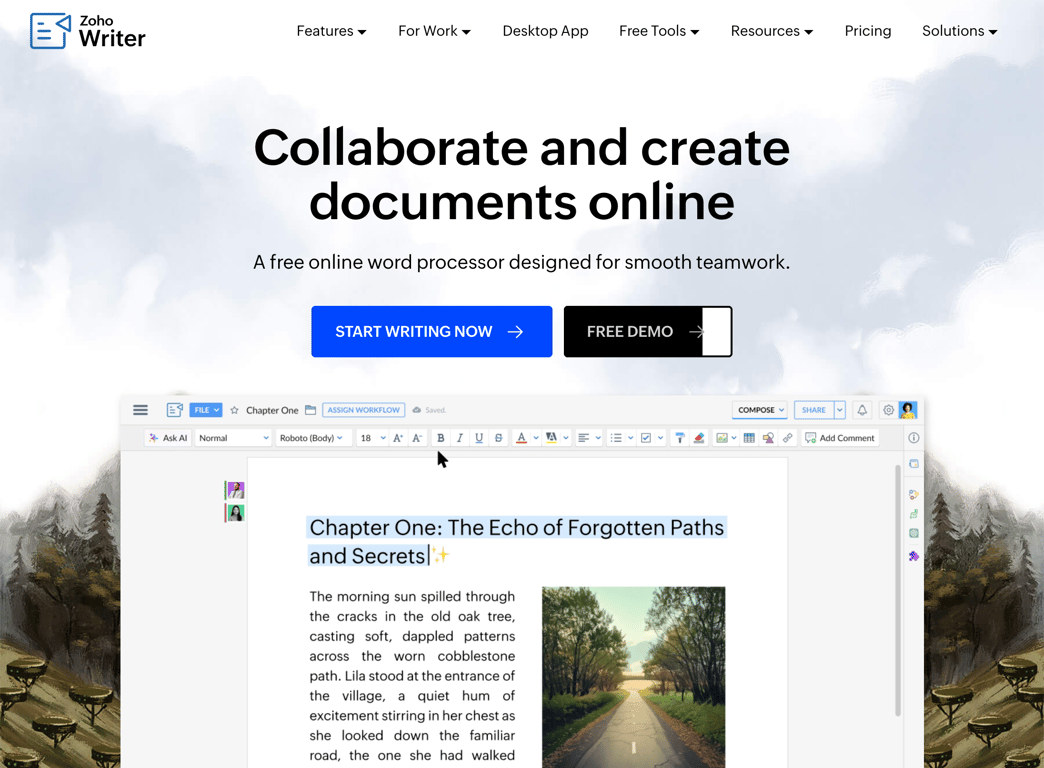Click the ASSIGN WORKFLOW button

[362, 410]
